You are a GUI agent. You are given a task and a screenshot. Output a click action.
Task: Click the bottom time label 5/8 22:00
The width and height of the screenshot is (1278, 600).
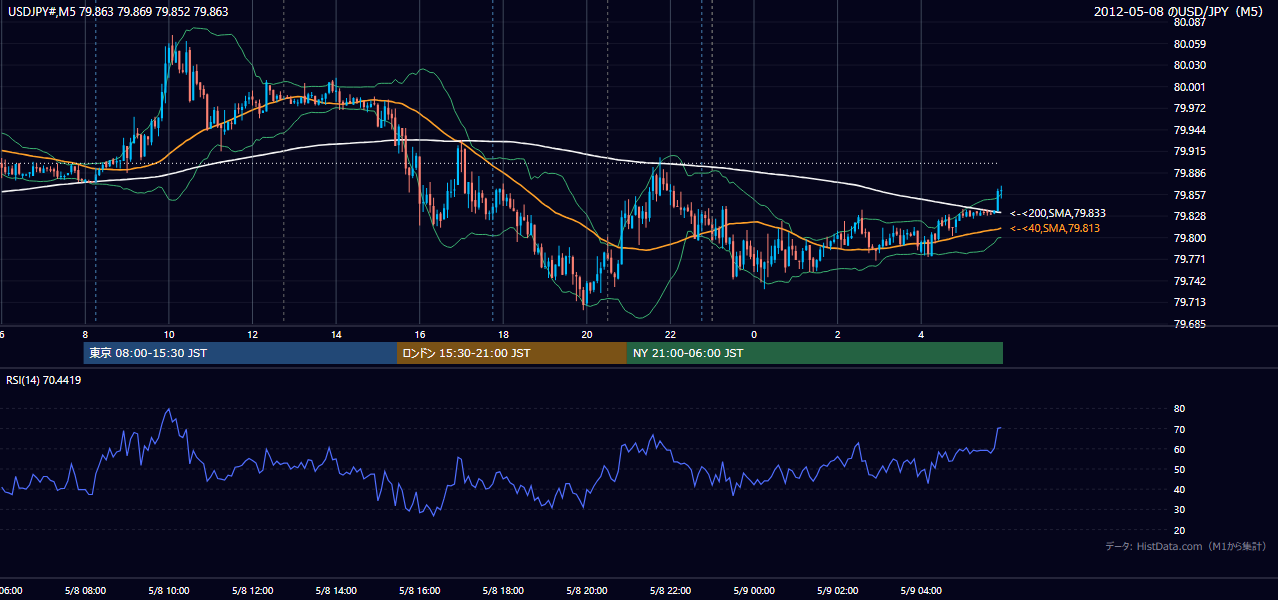[x=671, y=591]
